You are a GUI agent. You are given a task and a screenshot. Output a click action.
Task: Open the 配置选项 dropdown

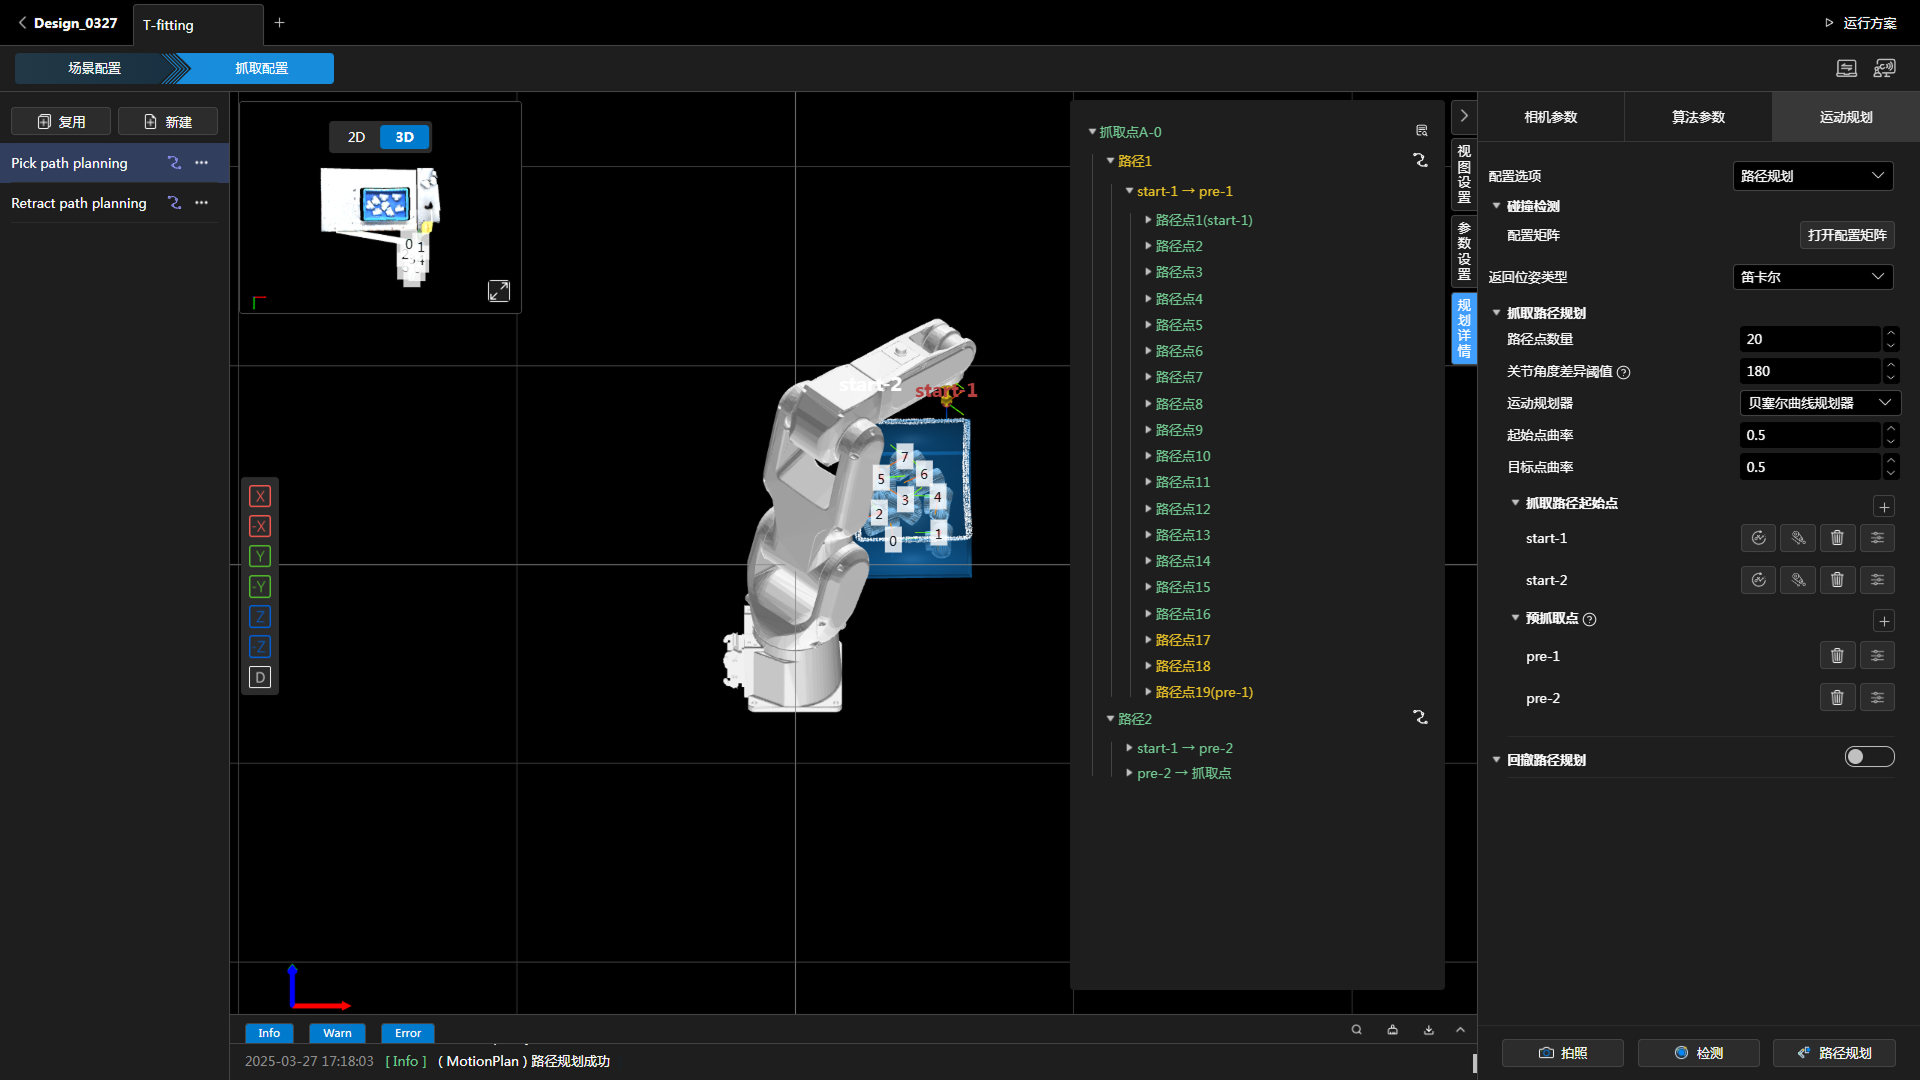tap(1812, 176)
